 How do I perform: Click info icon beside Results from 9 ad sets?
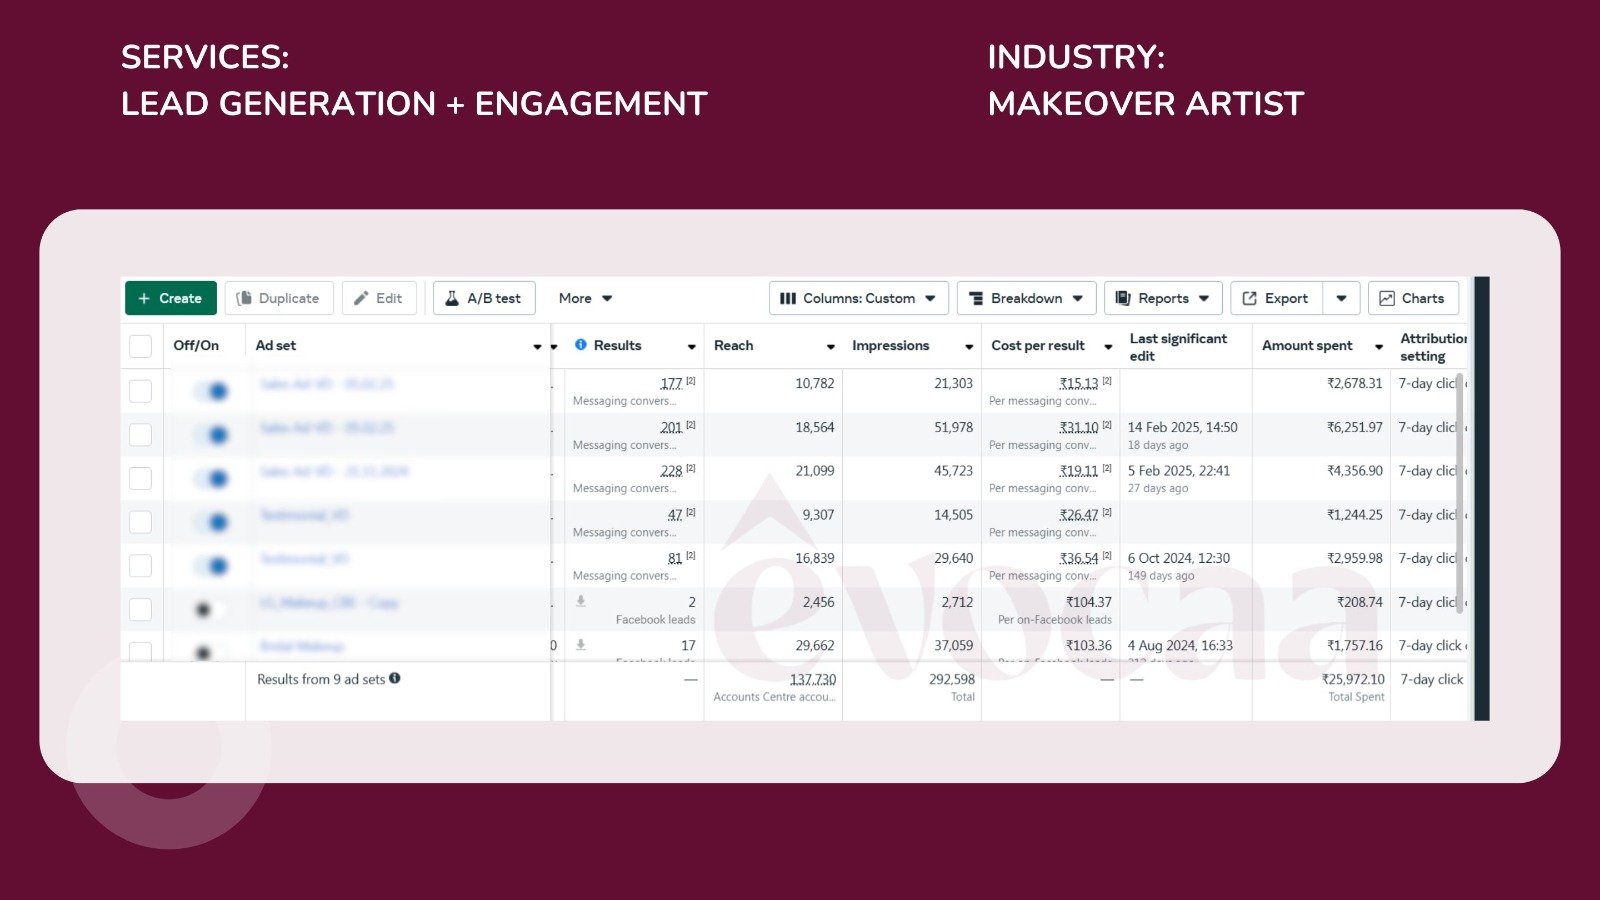point(395,678)
